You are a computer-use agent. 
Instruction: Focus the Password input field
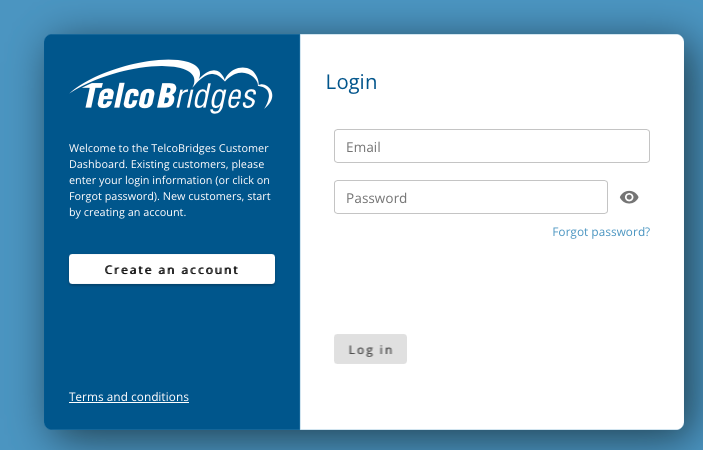pos(471,197)
